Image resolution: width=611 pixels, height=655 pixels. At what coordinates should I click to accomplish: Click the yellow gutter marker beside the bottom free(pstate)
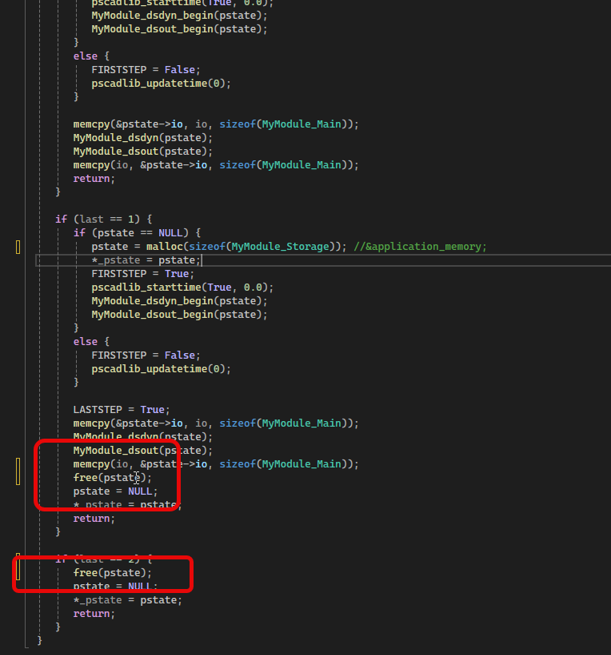coord(18,571)
